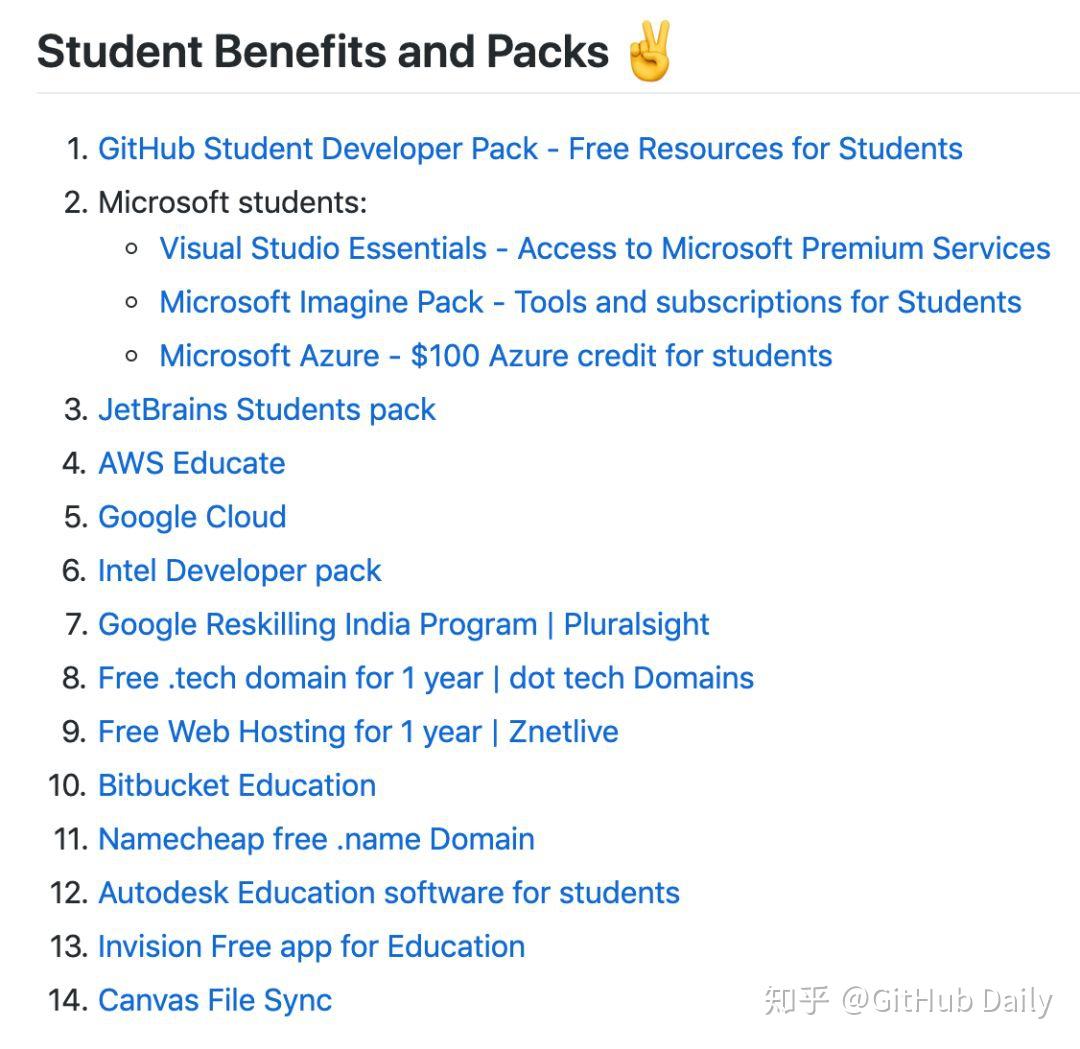Open Intel Developer pack link

[240, 571]
